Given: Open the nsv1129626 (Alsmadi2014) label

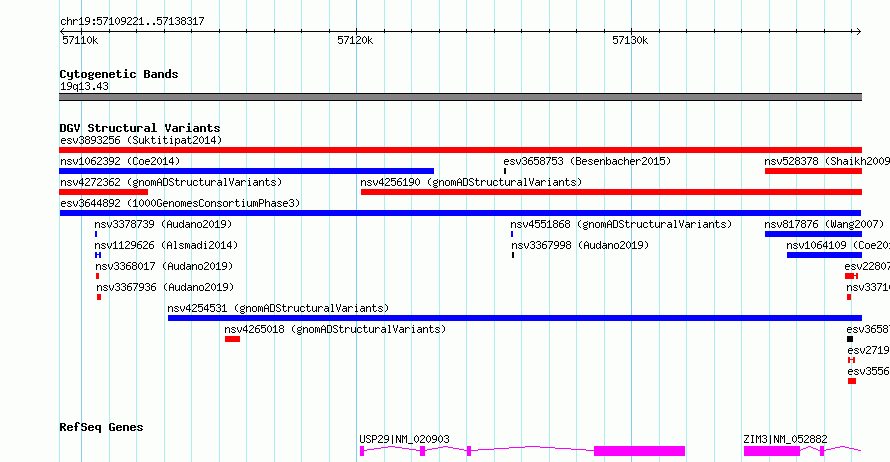Looking at the screenshot, I should pyautogui.click(x=166, y=245).
